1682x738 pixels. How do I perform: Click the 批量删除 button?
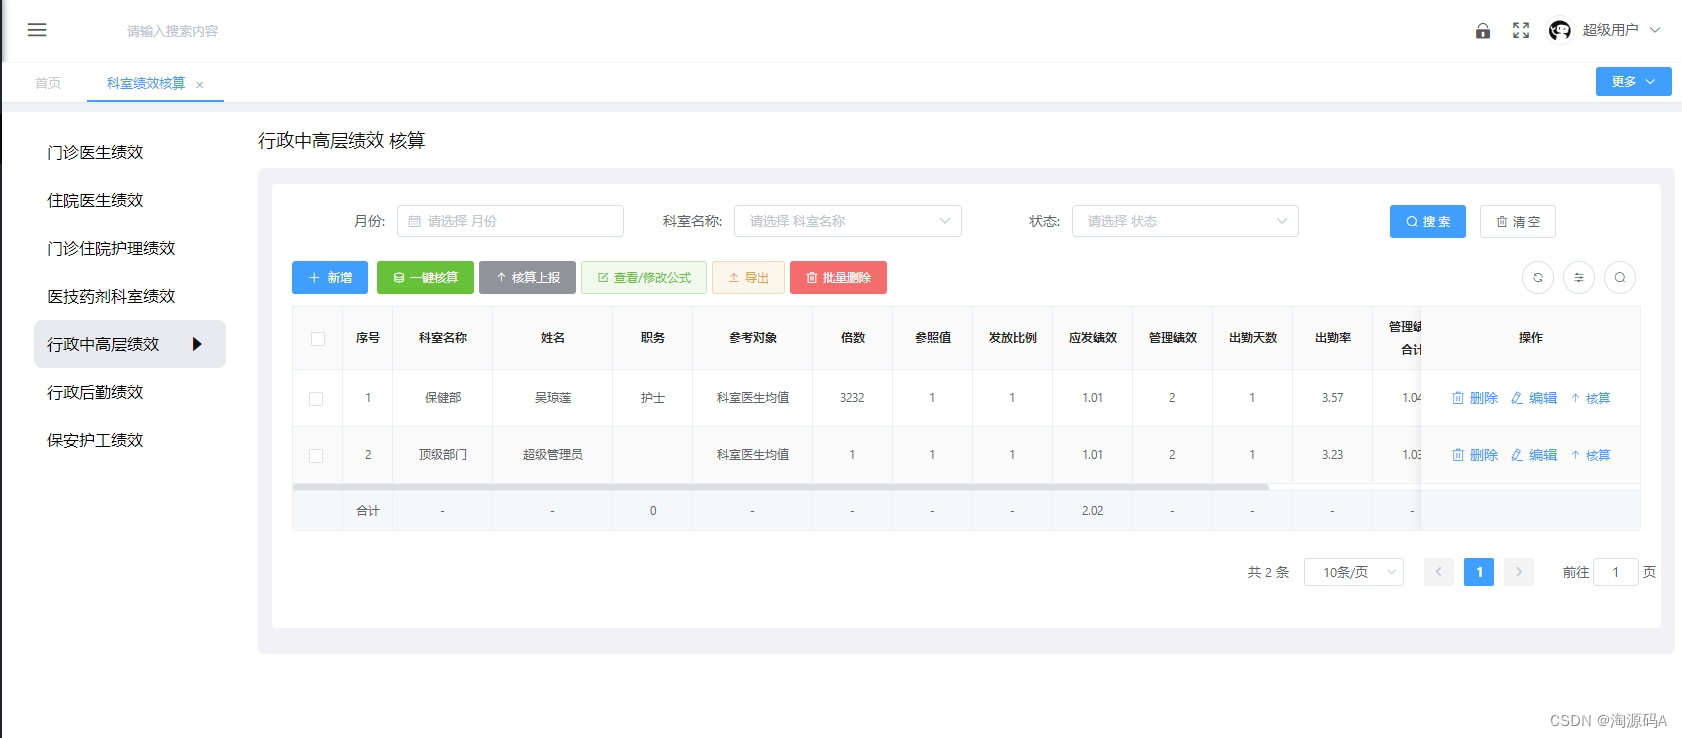[838, 278]
